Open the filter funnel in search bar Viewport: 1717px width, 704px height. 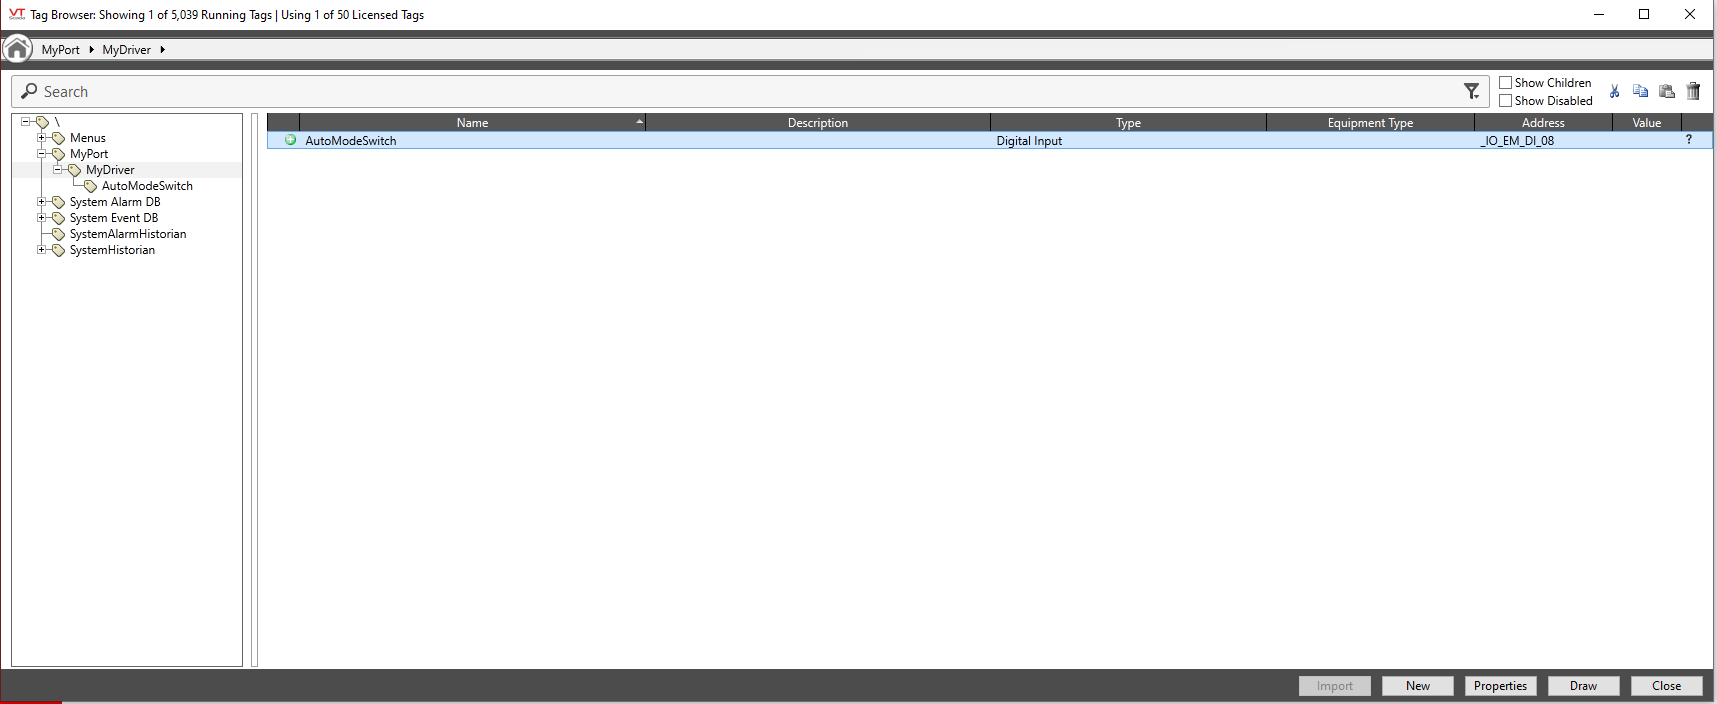[x=1471, y=91]
